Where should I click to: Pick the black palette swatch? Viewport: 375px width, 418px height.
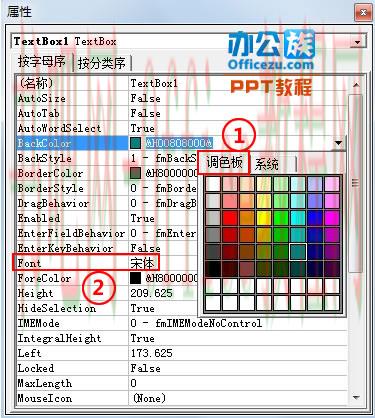213,269
